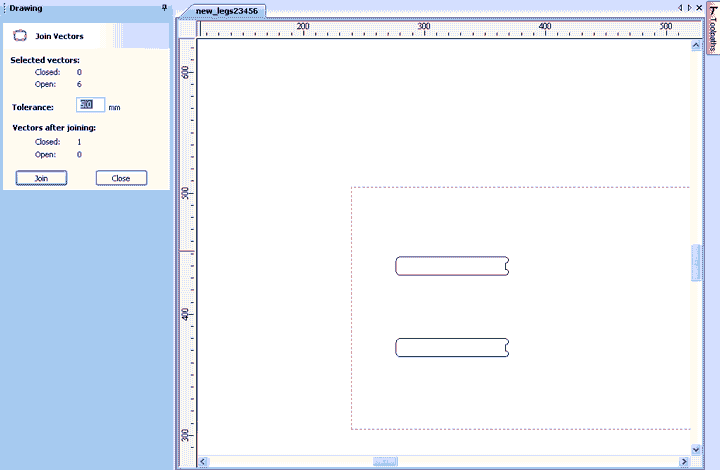
Task: Click the horizontal scrollbar right arrow
Action: [x=684, y=461]
